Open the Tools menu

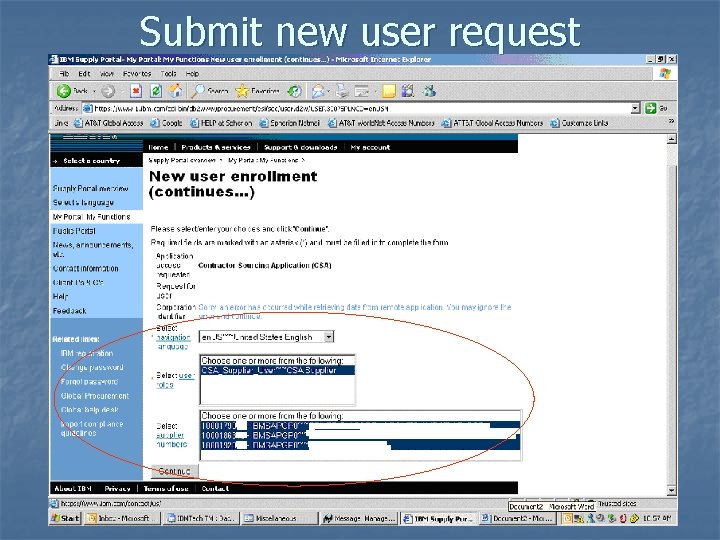(x=169, y=73)
